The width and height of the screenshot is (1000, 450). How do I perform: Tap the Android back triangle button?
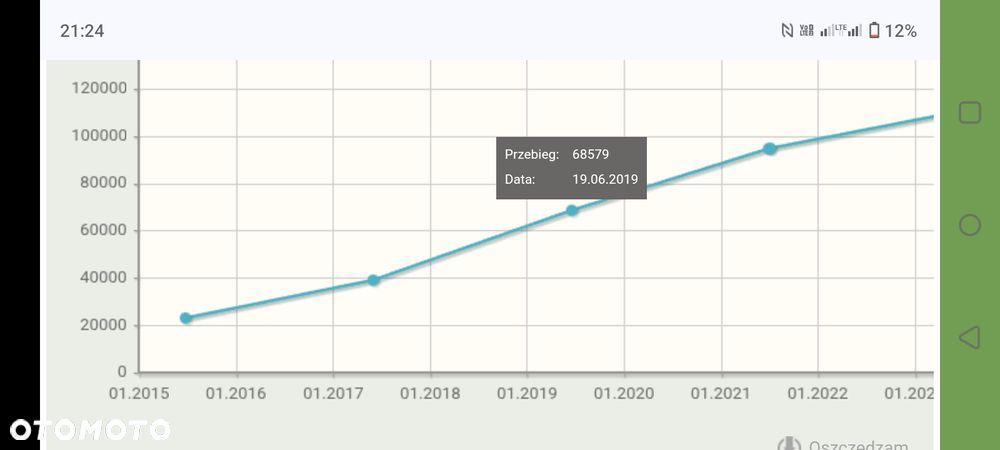(968, 337)
